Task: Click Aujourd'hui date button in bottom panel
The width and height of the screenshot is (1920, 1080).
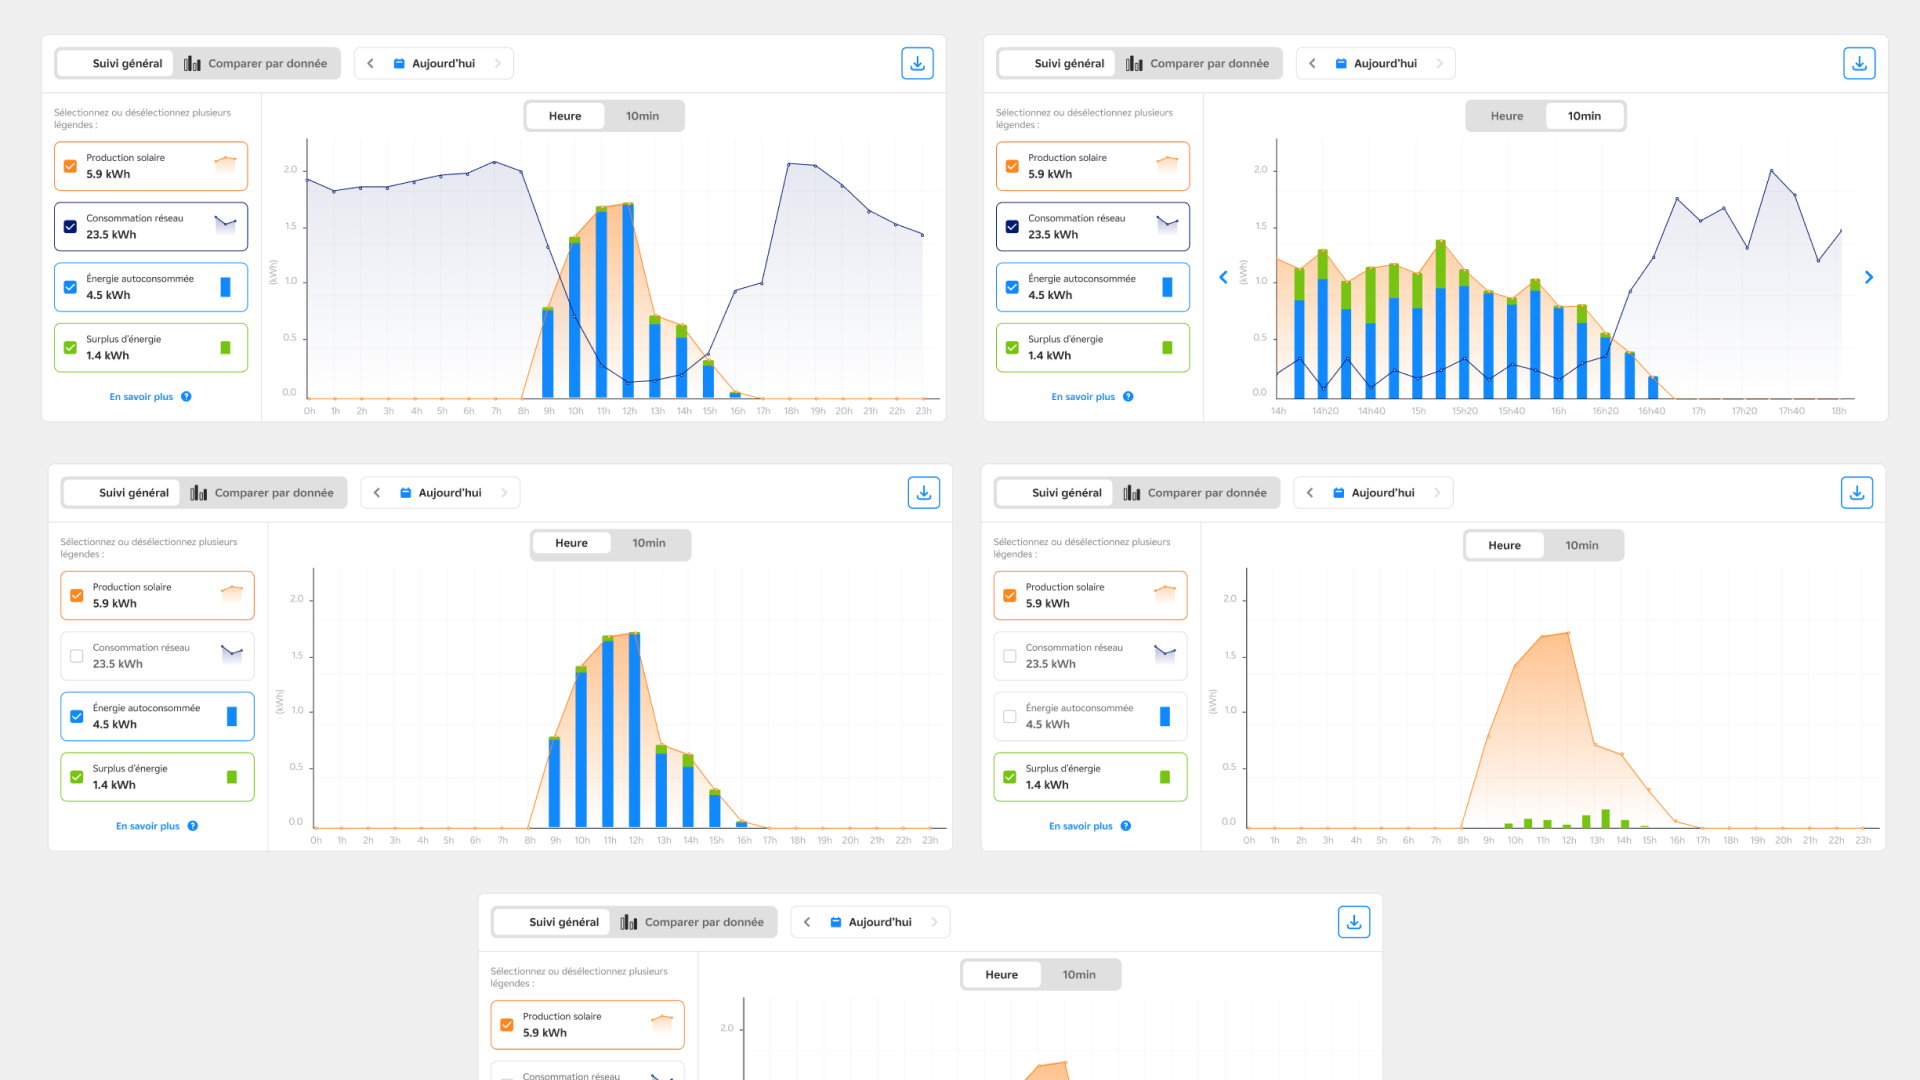Action: coord(871,922)
